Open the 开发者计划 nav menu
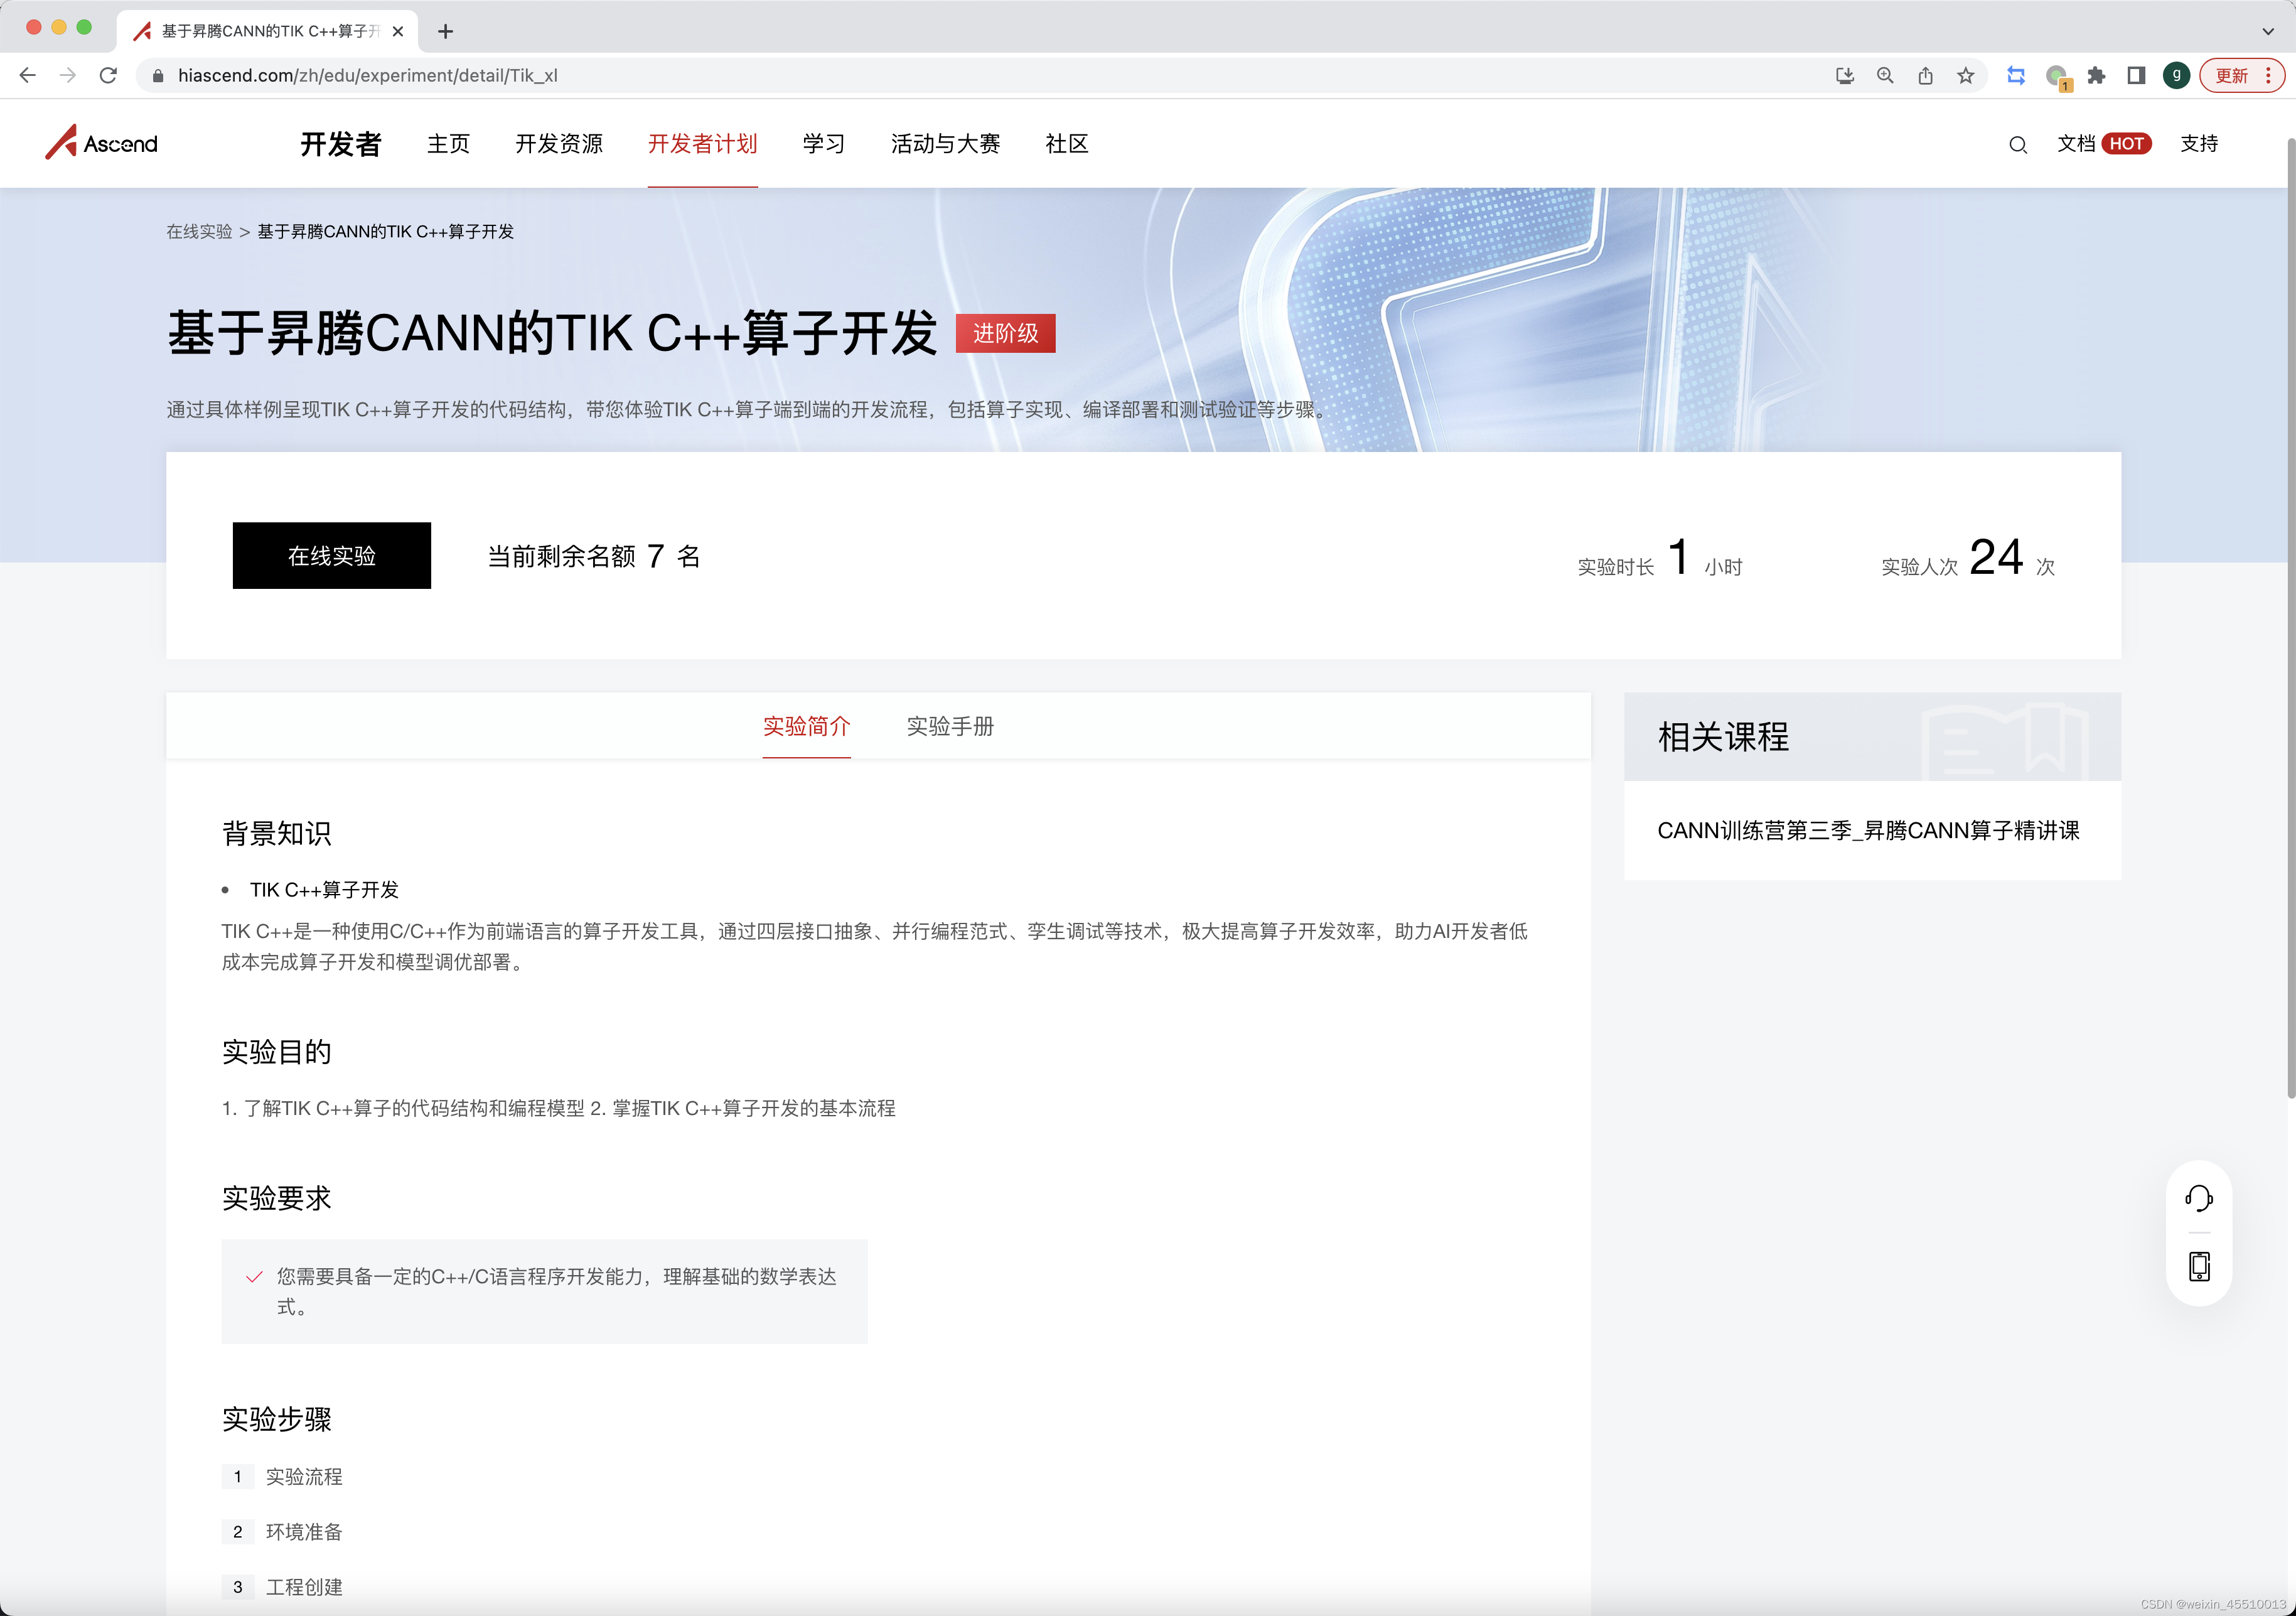 pos(702,144)
